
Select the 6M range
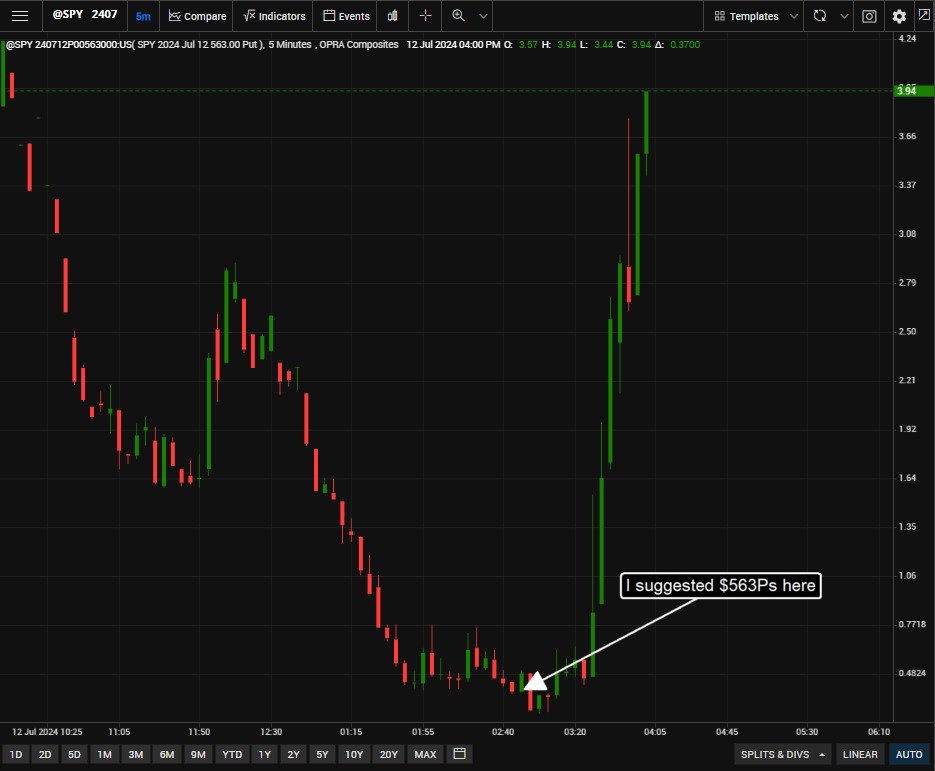pyautogui.click(x=167, y=754)
